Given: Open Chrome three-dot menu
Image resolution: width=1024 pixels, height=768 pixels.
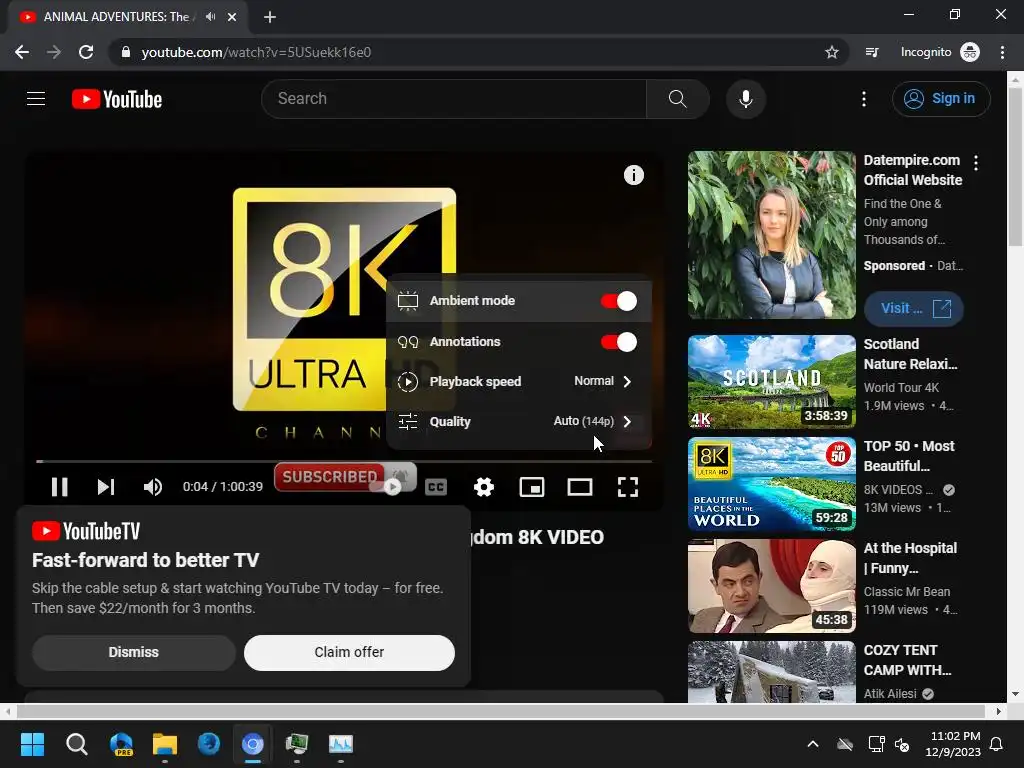Looking at the screenshot, I should (1002, 52).
